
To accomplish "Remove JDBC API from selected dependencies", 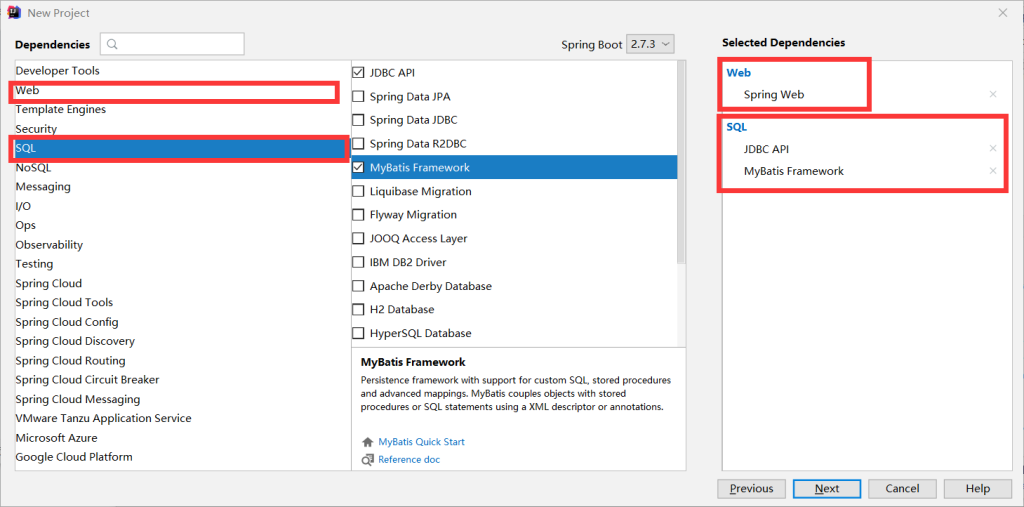I will [x=992, y=149].
